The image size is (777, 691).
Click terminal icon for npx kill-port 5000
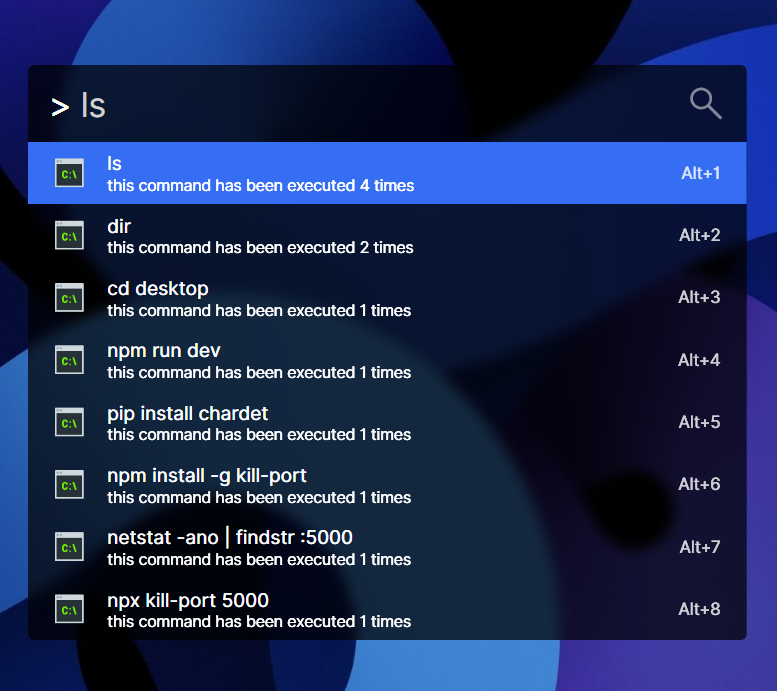69,609
